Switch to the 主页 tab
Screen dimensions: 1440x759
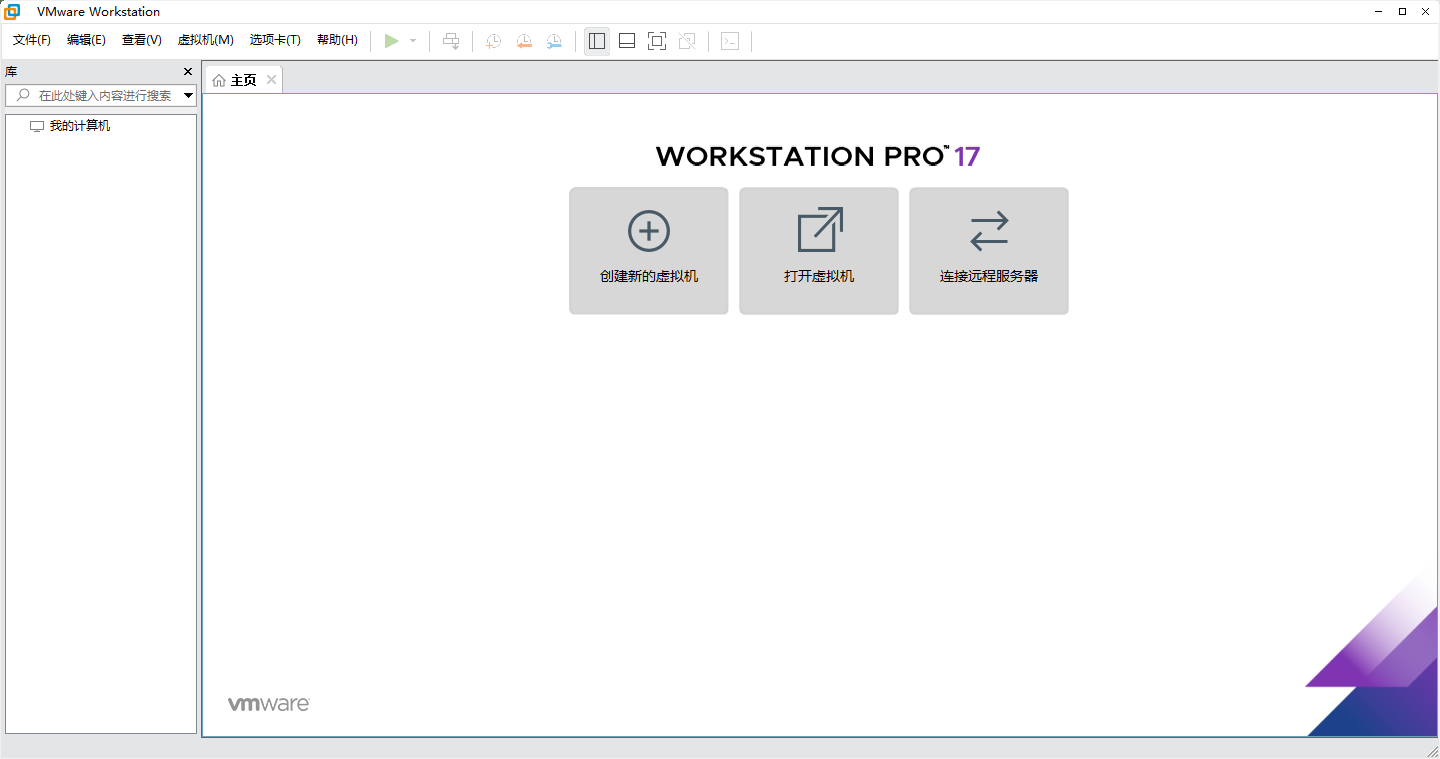click(x=241, y=79)
